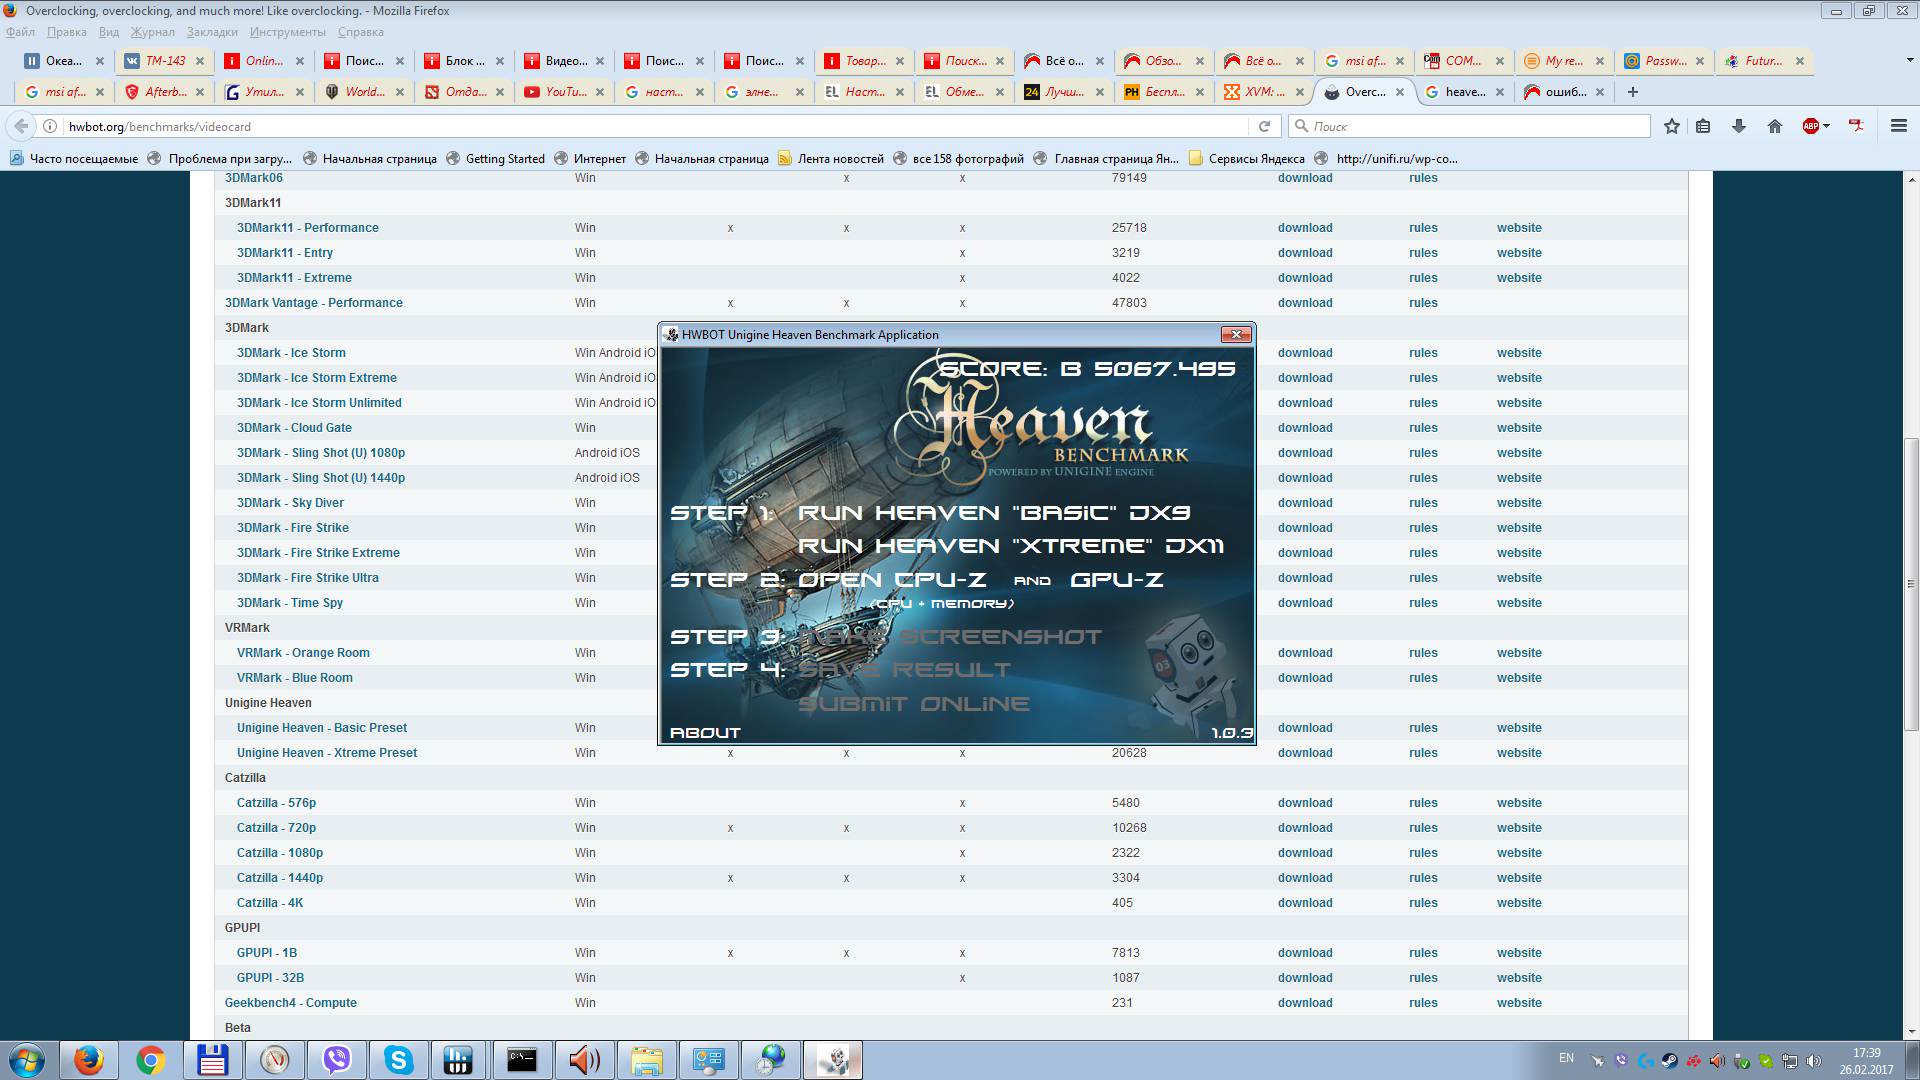
Task: Open the Правка menu
Action: 66,32
